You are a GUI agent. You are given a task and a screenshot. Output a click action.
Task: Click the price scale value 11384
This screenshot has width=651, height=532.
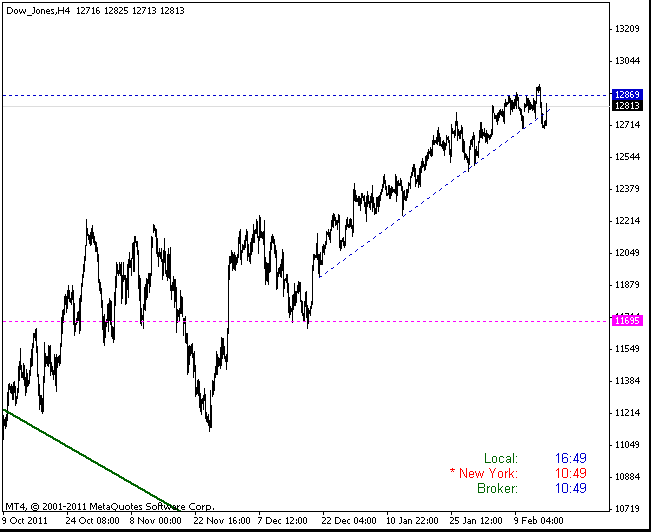tap(627, 381)
